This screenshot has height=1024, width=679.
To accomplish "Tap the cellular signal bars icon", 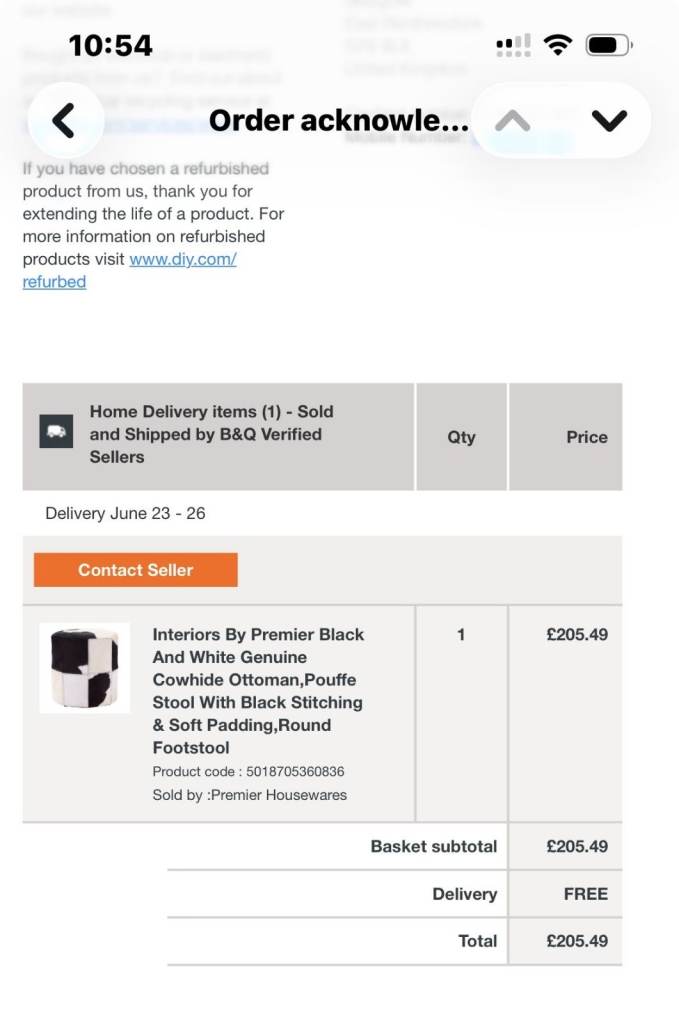I will (x=513, y=45).
